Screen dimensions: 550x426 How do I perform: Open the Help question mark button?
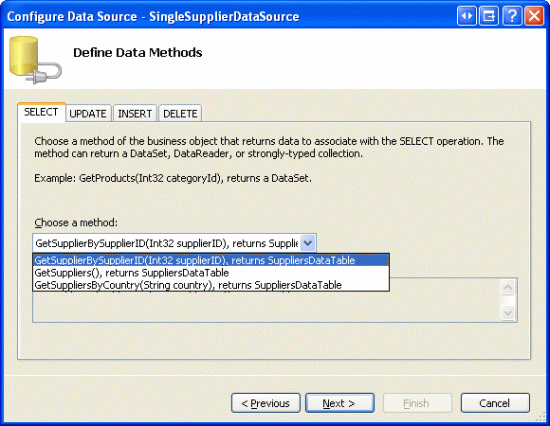(511, 16)
